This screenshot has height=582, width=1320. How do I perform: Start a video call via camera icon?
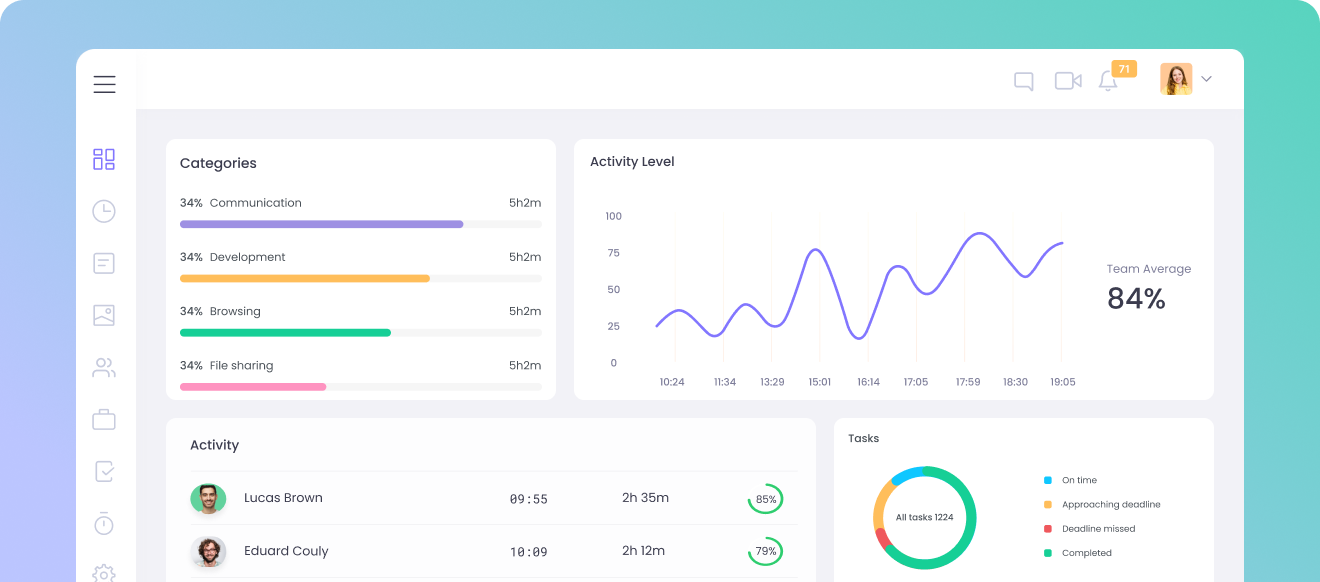(x=1068, y=80)
